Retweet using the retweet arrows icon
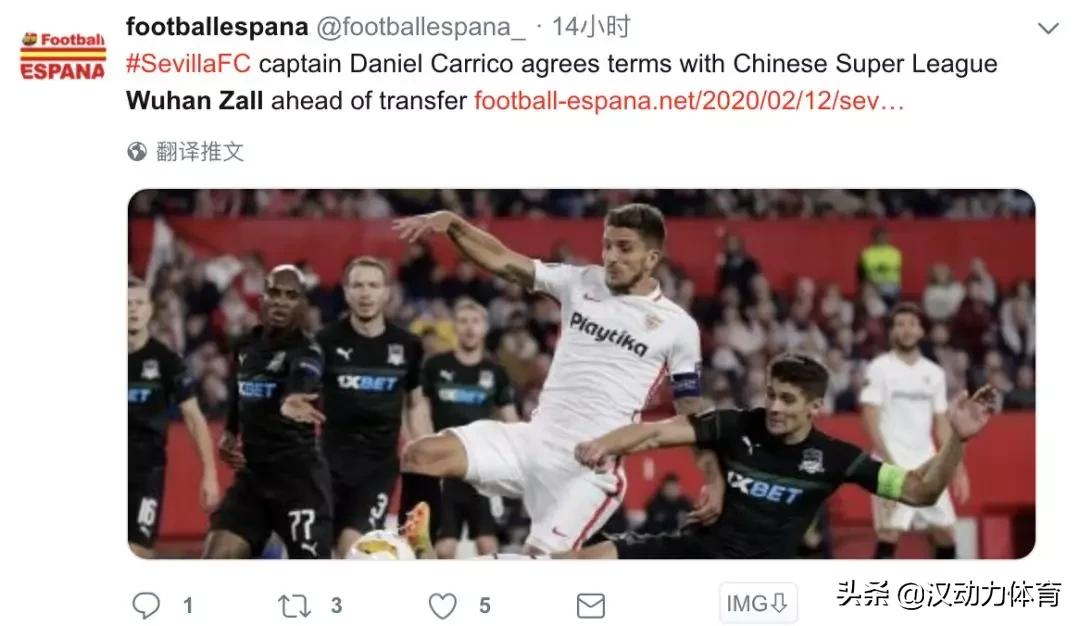Image resolution: width=1080 pixels, height=626 pixels. point(294,606)
